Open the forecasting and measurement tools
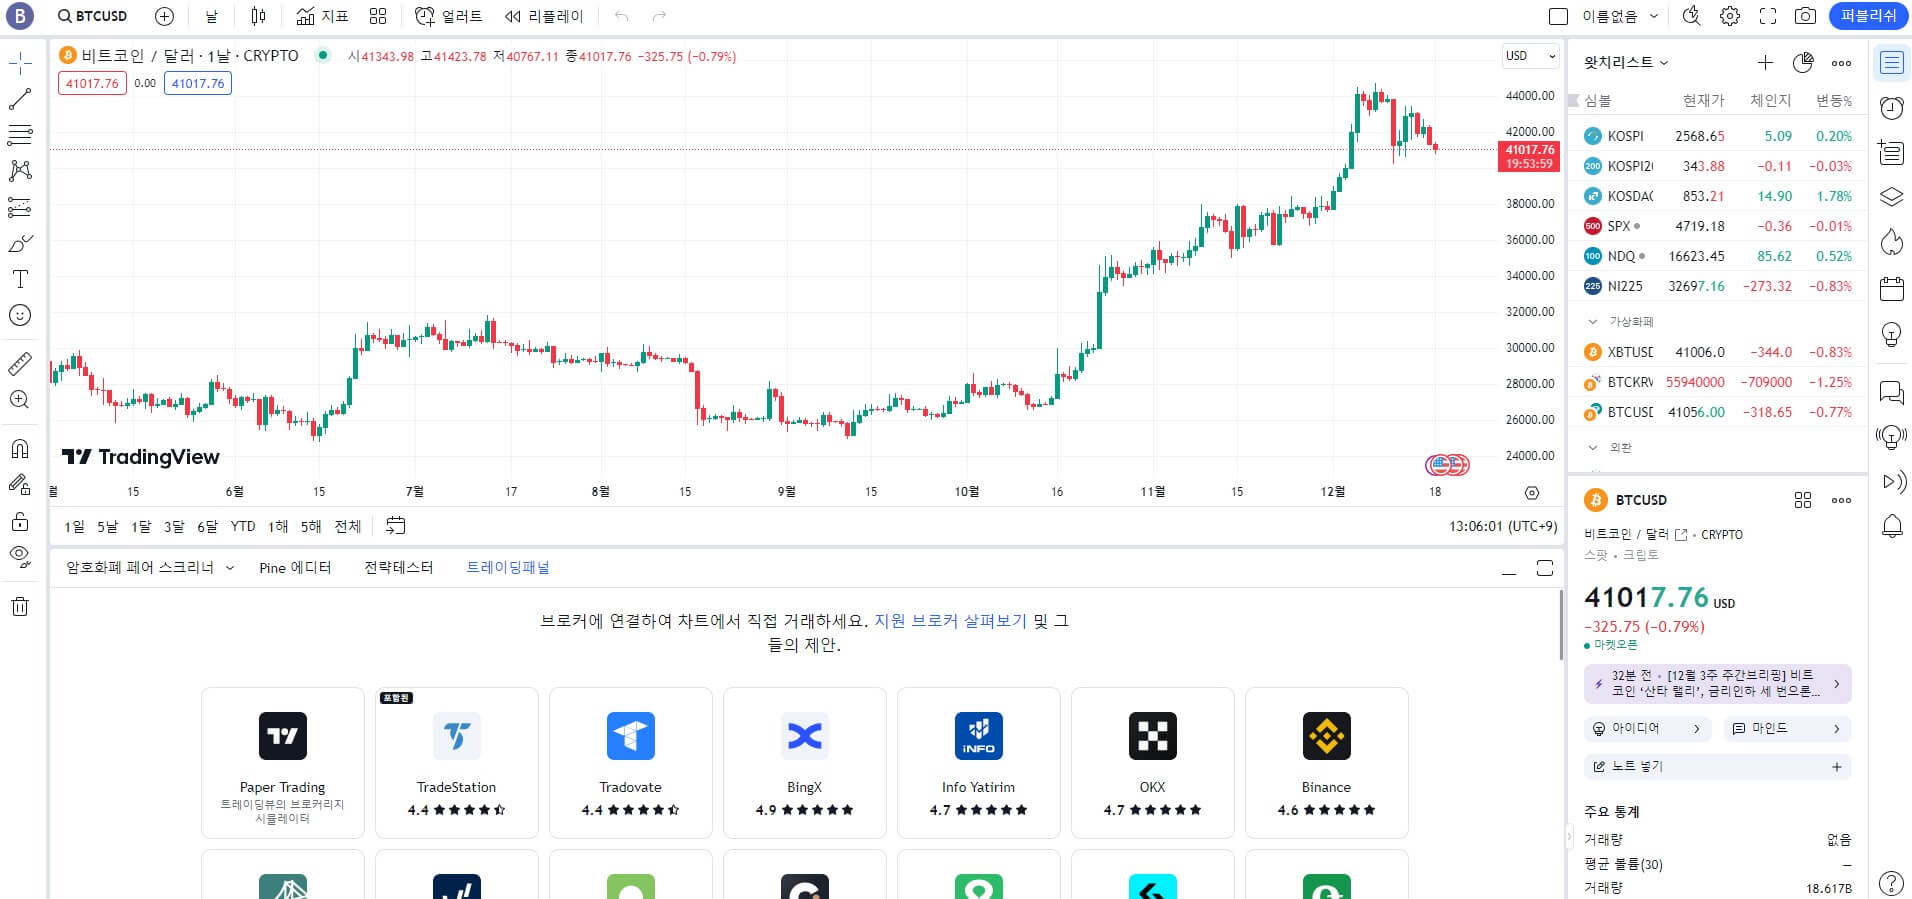The image size is (1912, 899). point(20,207)
